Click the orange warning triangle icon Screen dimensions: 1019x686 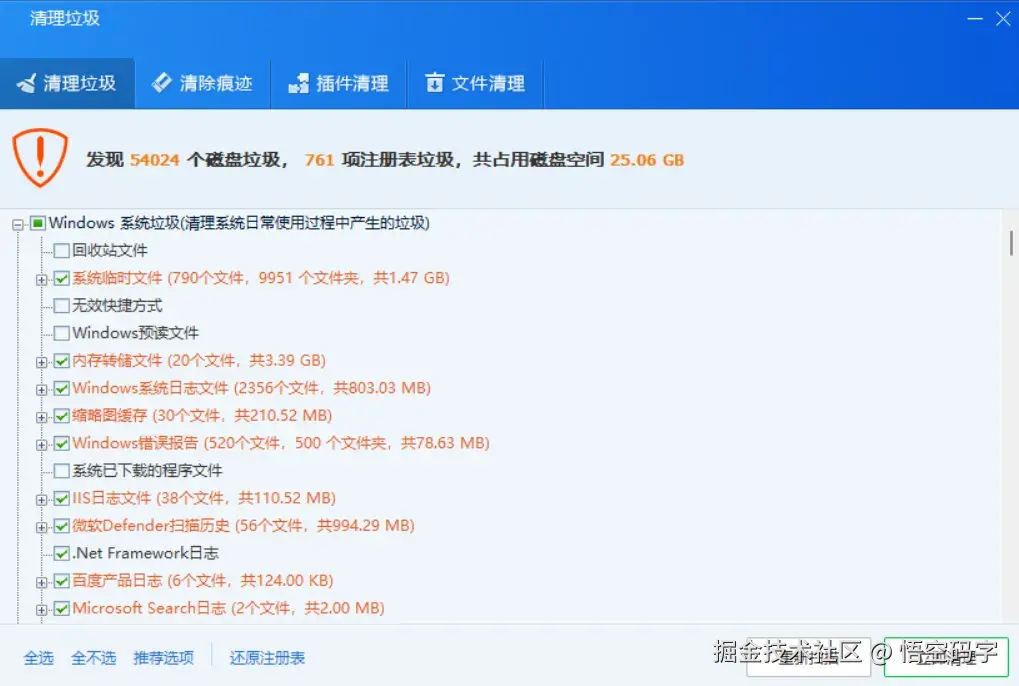click(41, 157)
